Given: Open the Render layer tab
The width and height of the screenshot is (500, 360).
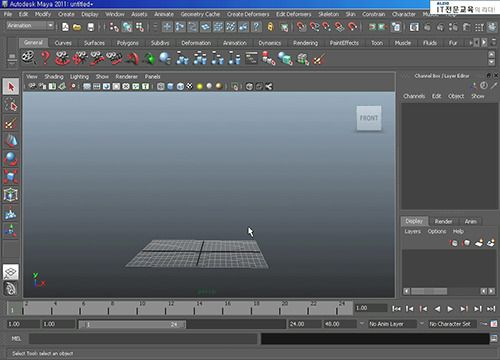Looking at the screenshot, I should tap(443, 221).
